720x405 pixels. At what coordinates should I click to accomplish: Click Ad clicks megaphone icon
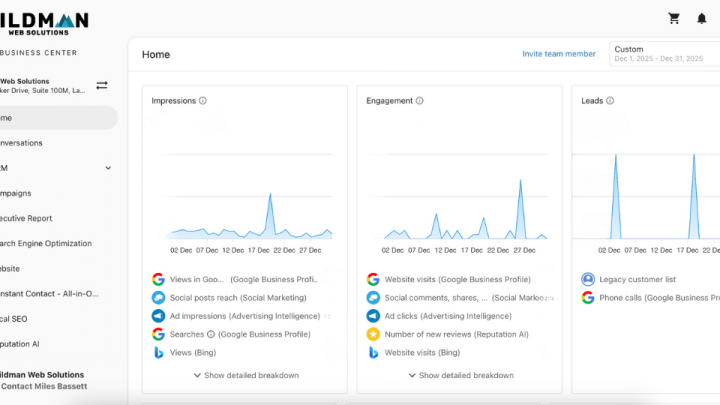click(373, 316)
